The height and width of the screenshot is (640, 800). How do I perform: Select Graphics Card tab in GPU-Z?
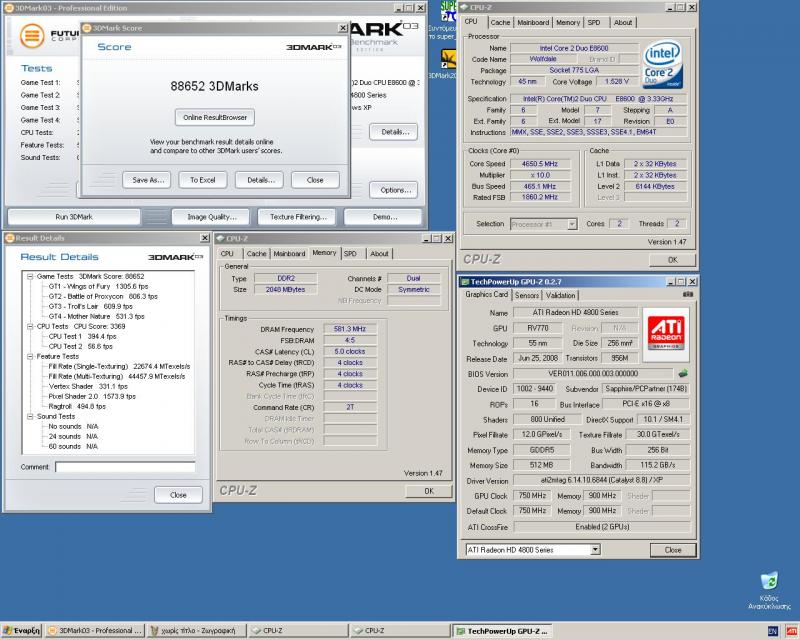486,294
